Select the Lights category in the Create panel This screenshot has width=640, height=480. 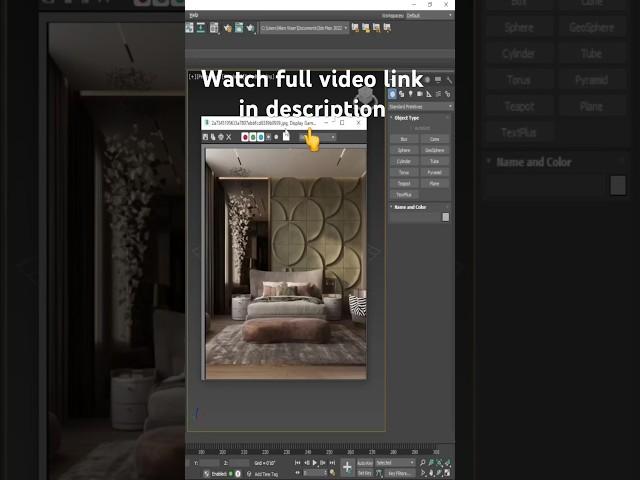[411, 94]
